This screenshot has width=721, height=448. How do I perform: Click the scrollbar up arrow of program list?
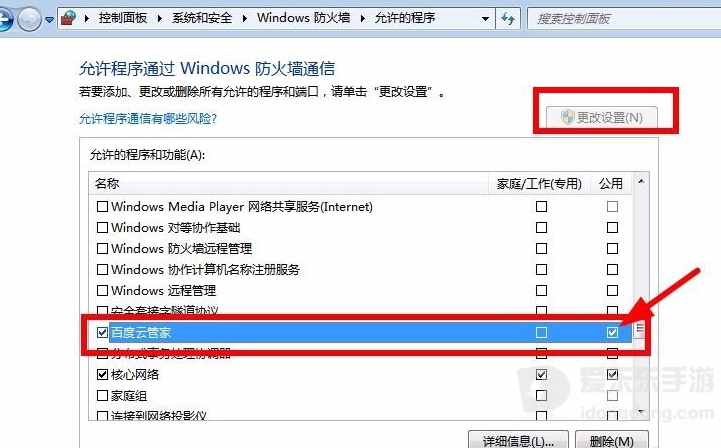641,181
